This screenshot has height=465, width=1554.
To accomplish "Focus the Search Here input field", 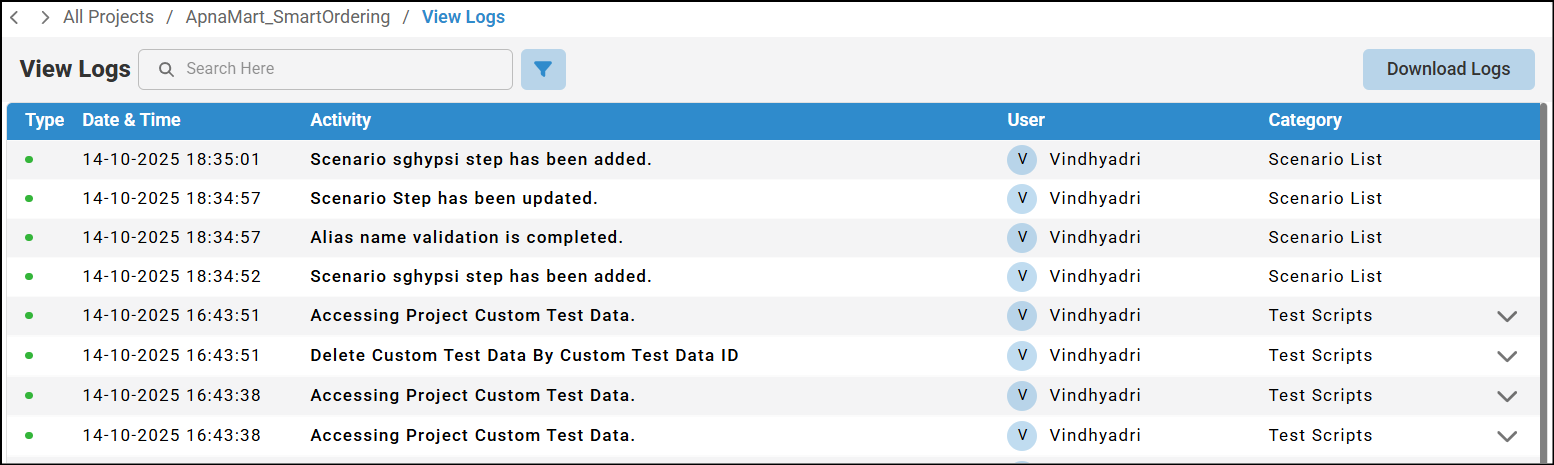I will (340, 69).
